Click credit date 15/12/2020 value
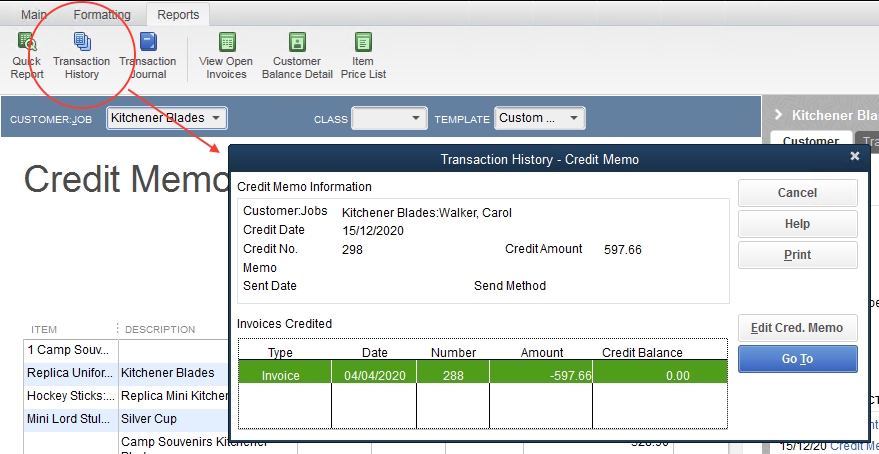Viewport: 879px width, 454px height. [373, 231]
